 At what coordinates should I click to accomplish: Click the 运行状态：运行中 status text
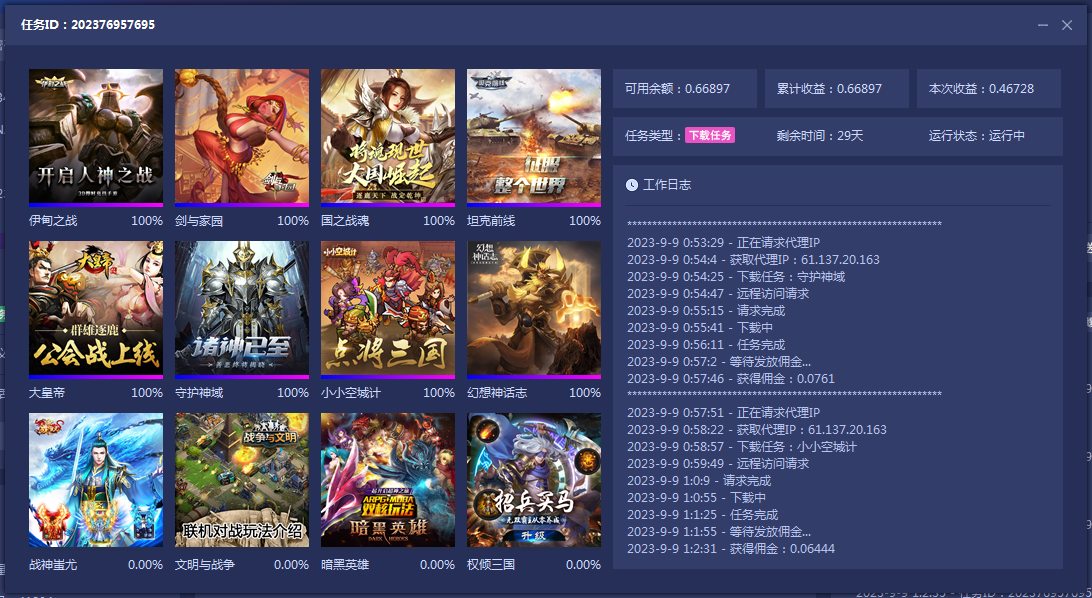coord(977,136)
